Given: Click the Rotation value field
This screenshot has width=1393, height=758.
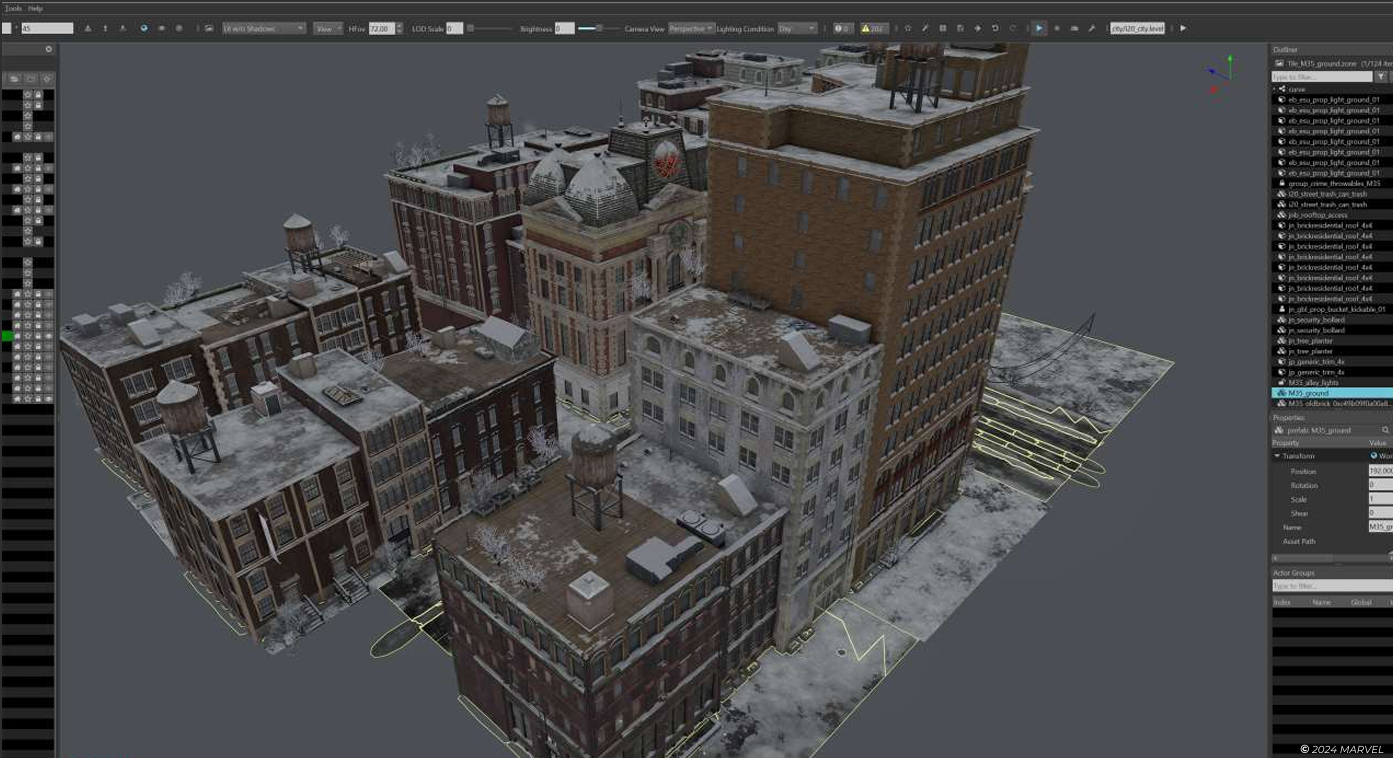Looking at the screenshot, I should click(x=1381, y=485).
